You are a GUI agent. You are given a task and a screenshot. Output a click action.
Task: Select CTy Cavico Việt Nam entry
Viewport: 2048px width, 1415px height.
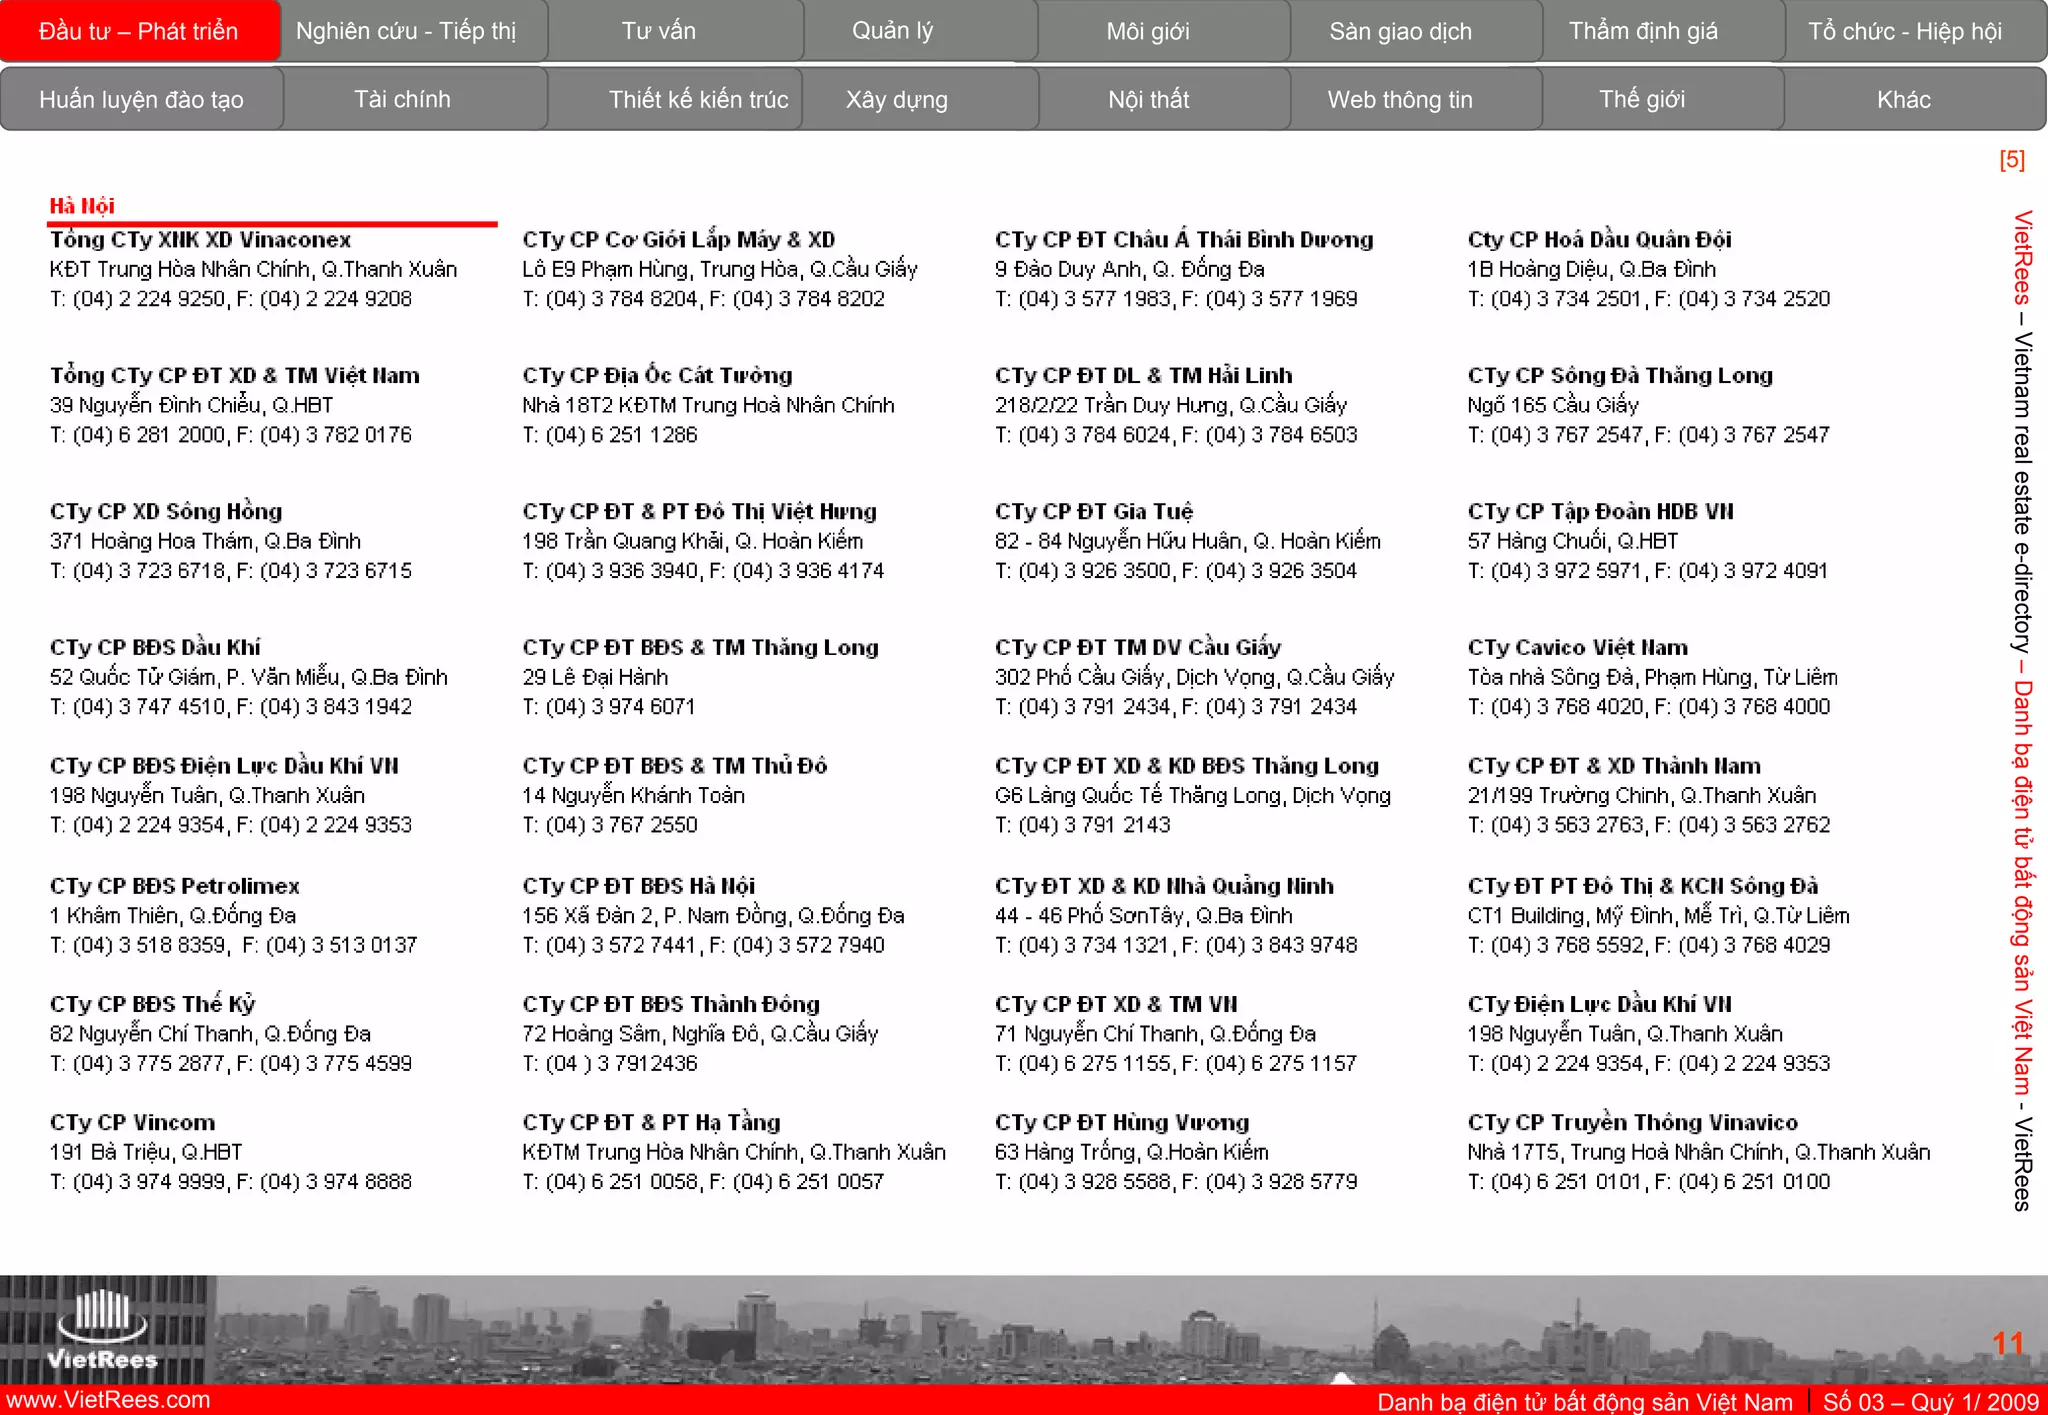click(1578, 648)
